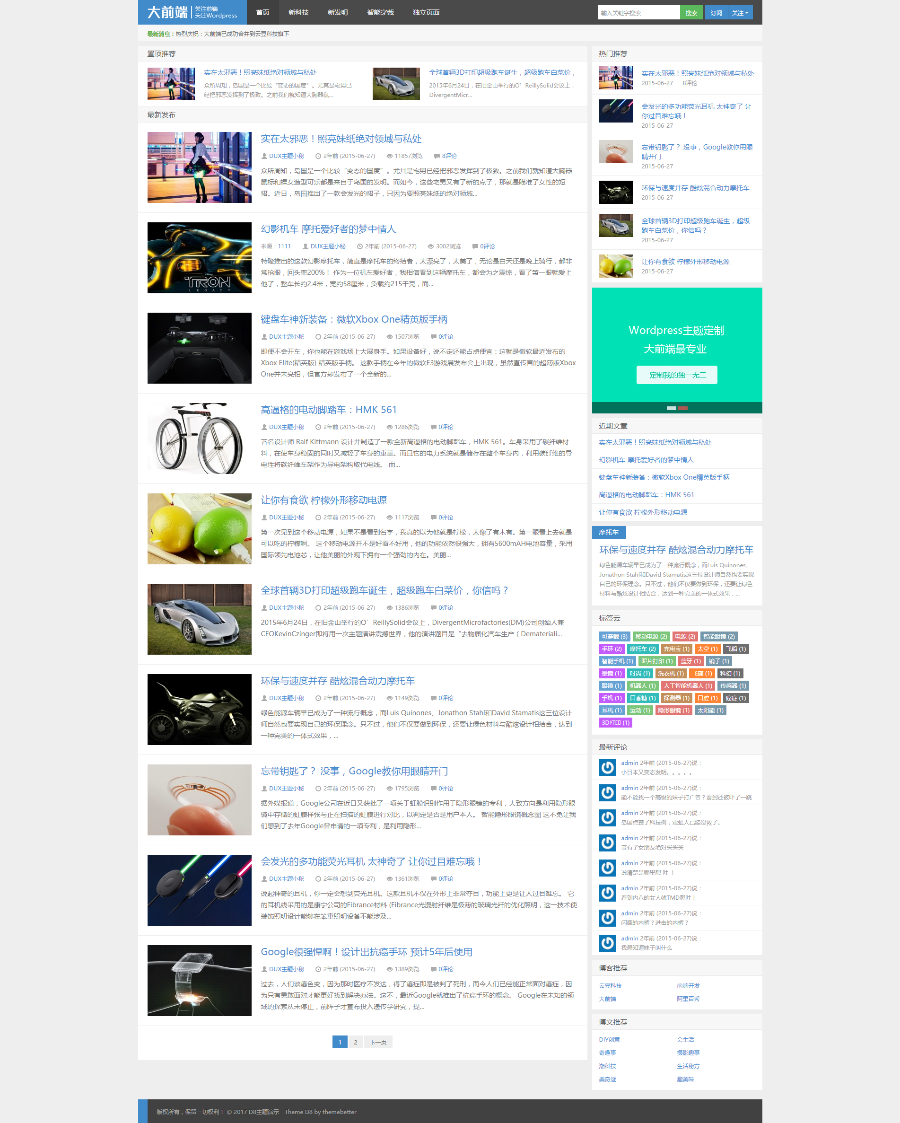The height and width of the screenshot is (1123, 900).
Task: Open the 新科技 menu item
Action: click(298, 12)
